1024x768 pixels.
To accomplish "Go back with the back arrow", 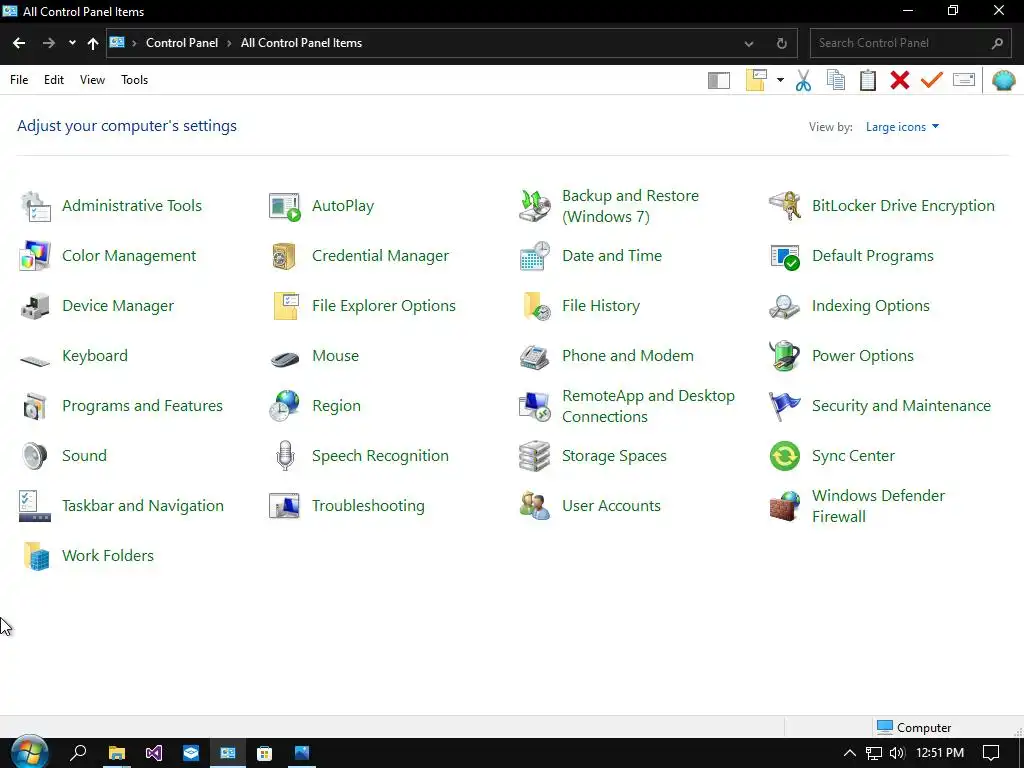I will click(19, 43).
